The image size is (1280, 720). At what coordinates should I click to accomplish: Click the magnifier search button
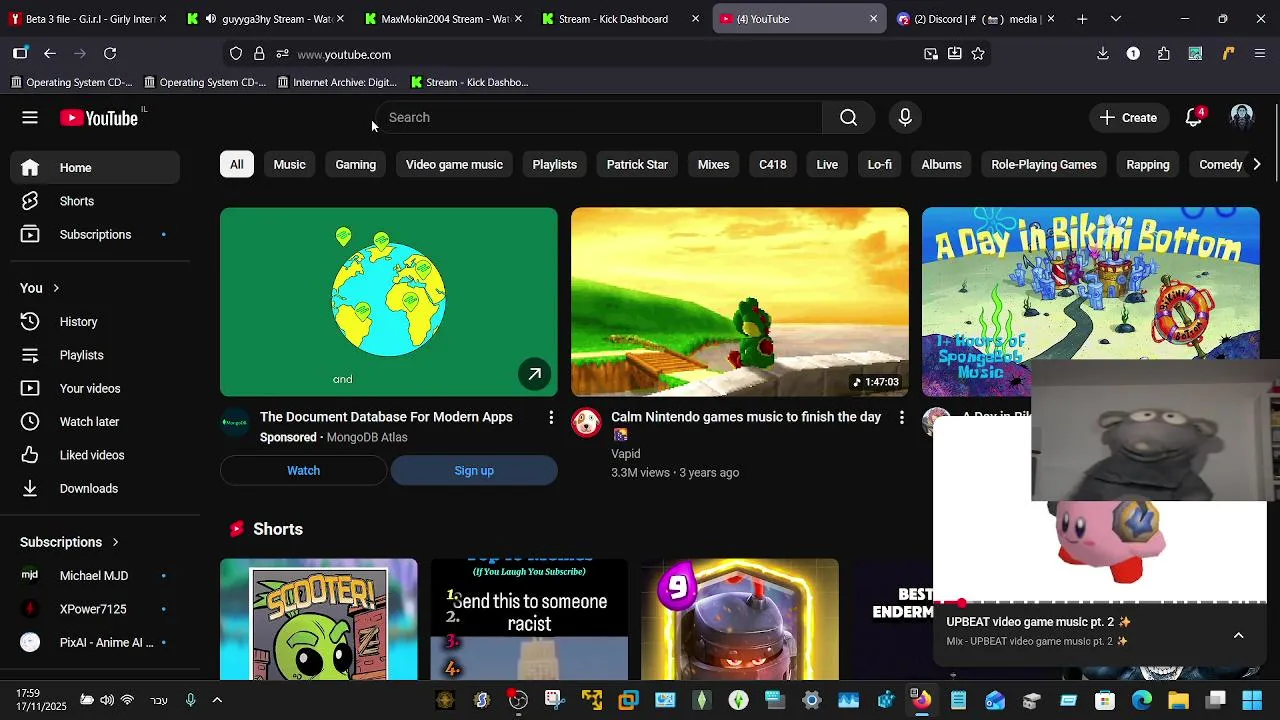pyautogui.click(x=848, y=118)
